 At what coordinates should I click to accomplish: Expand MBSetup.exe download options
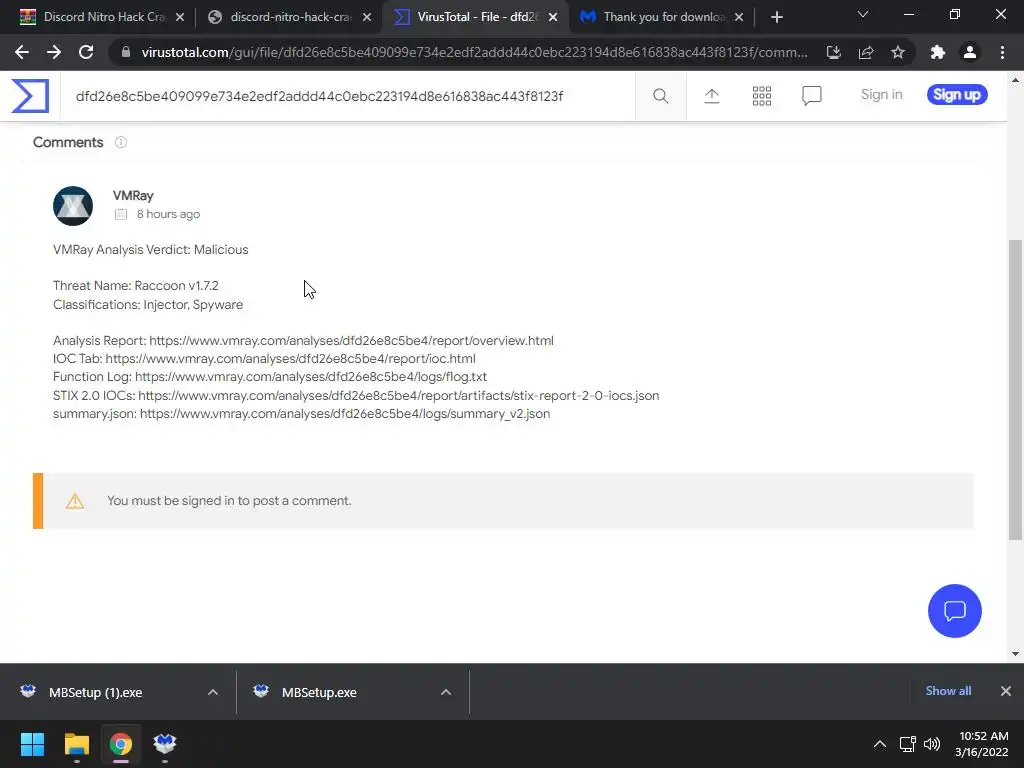coord(446,692)
